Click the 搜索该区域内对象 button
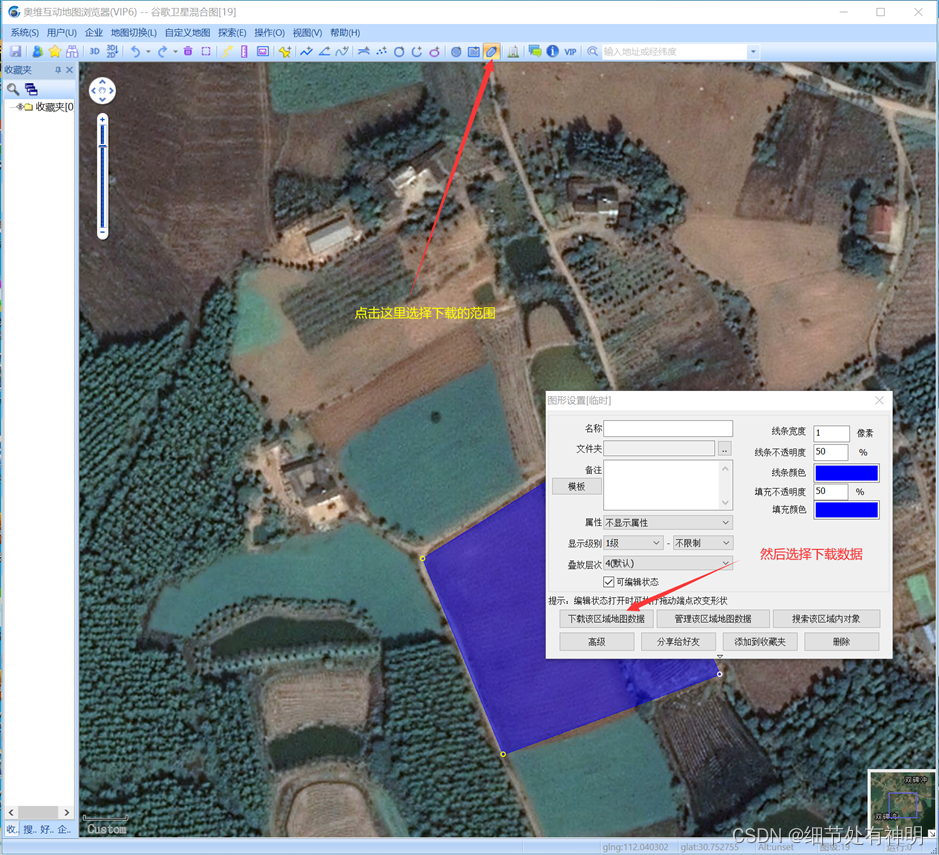Screen dimensions: 939x855 tap(826, 619)
